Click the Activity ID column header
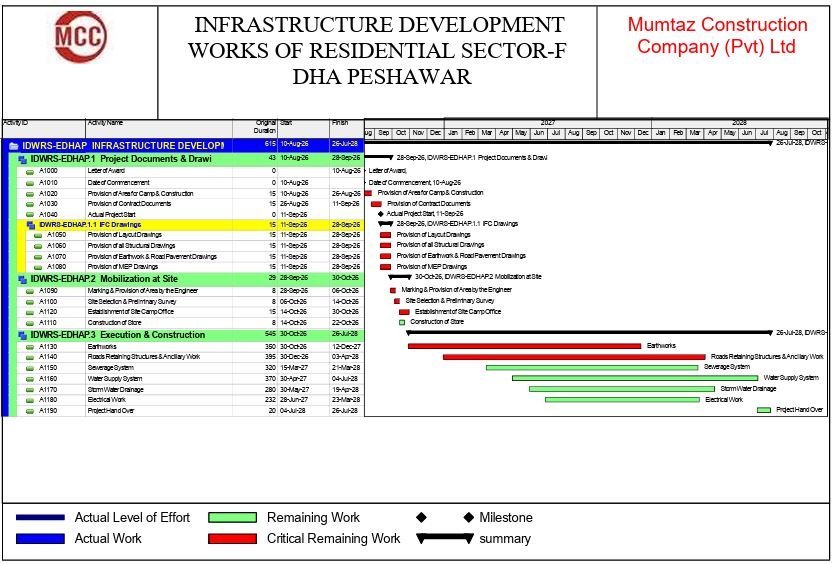This screenshot has width=837, height=564. (44, 129)
